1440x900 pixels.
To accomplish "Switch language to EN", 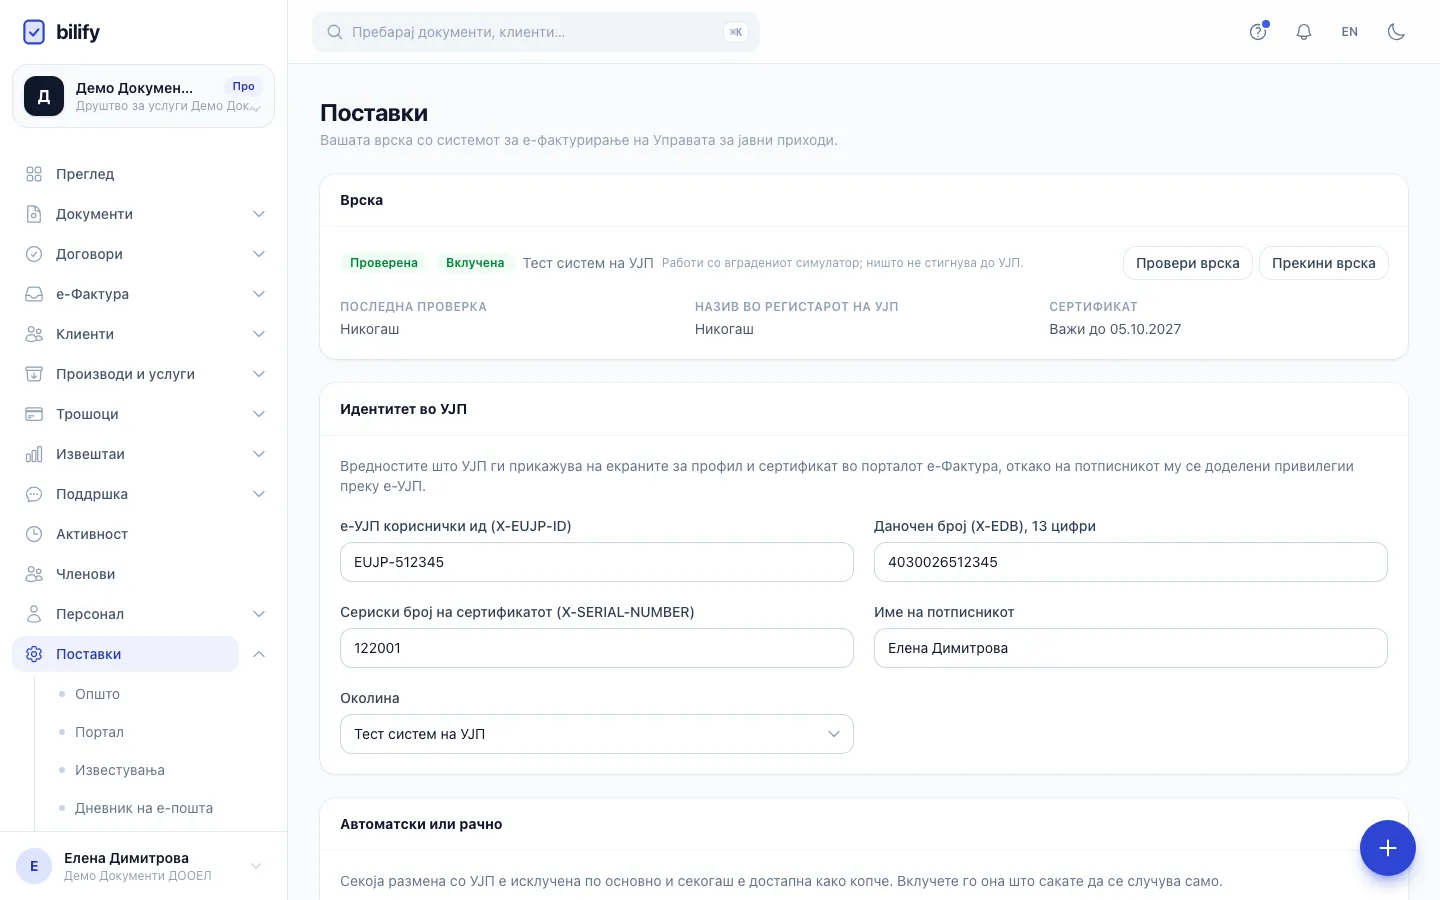I will [x=1350, y=32].
